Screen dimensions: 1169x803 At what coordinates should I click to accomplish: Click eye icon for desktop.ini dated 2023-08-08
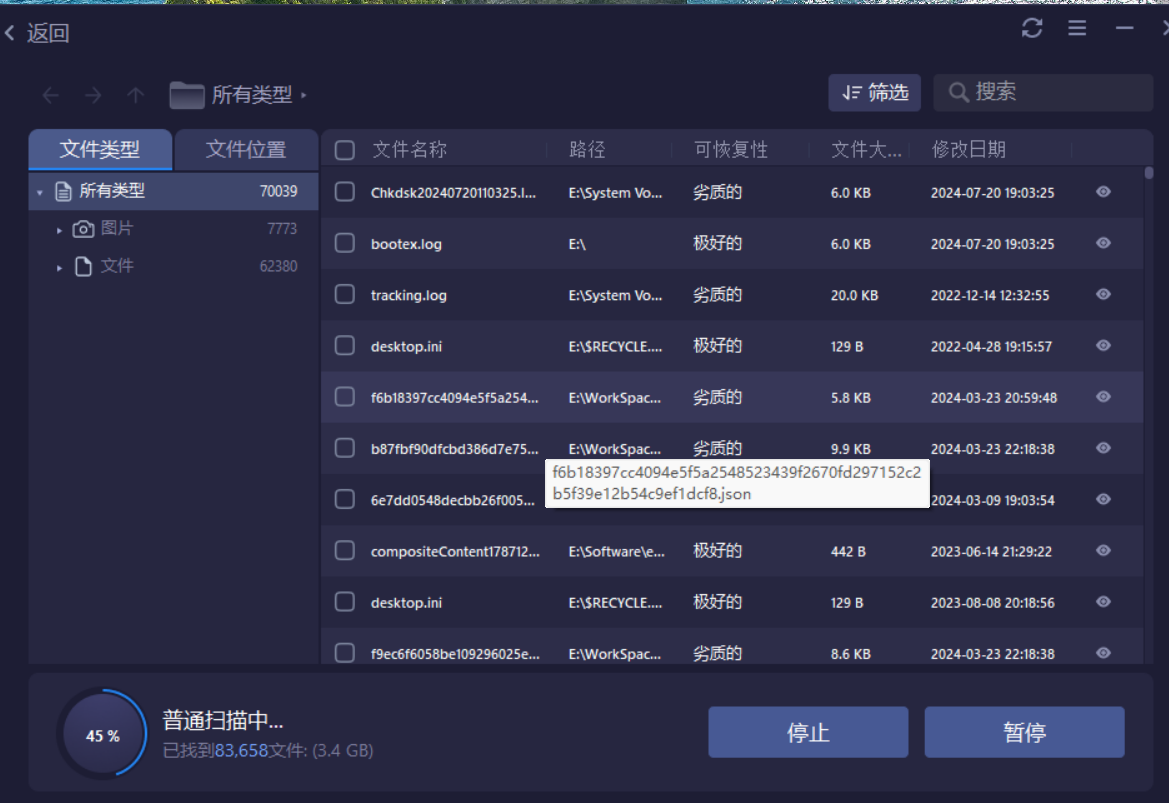coord(1103,602)
